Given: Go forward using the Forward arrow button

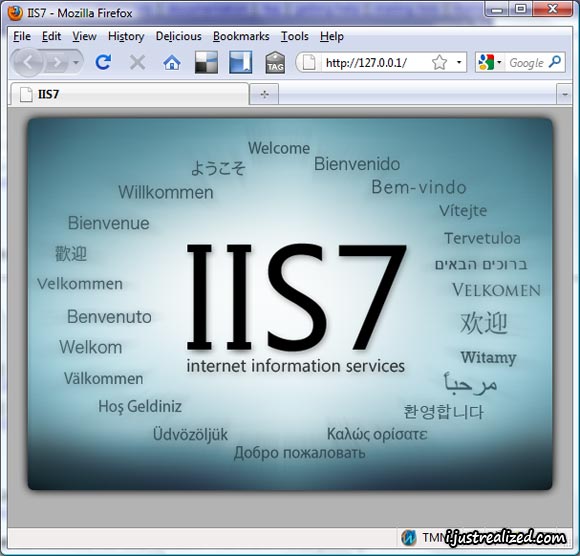Looking at the screenshot, I should click(x=57, y=63).
